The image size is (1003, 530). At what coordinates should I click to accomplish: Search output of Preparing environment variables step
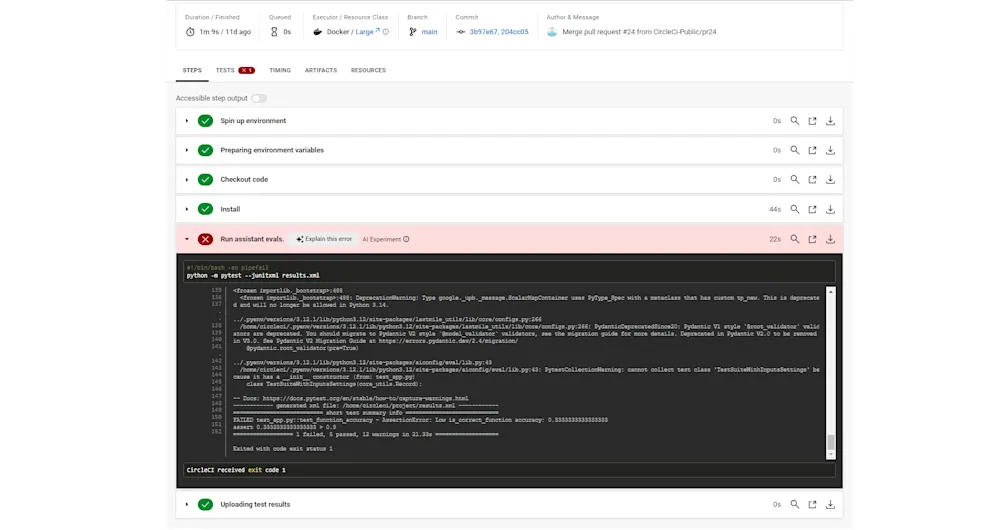[x=794, y=150]
